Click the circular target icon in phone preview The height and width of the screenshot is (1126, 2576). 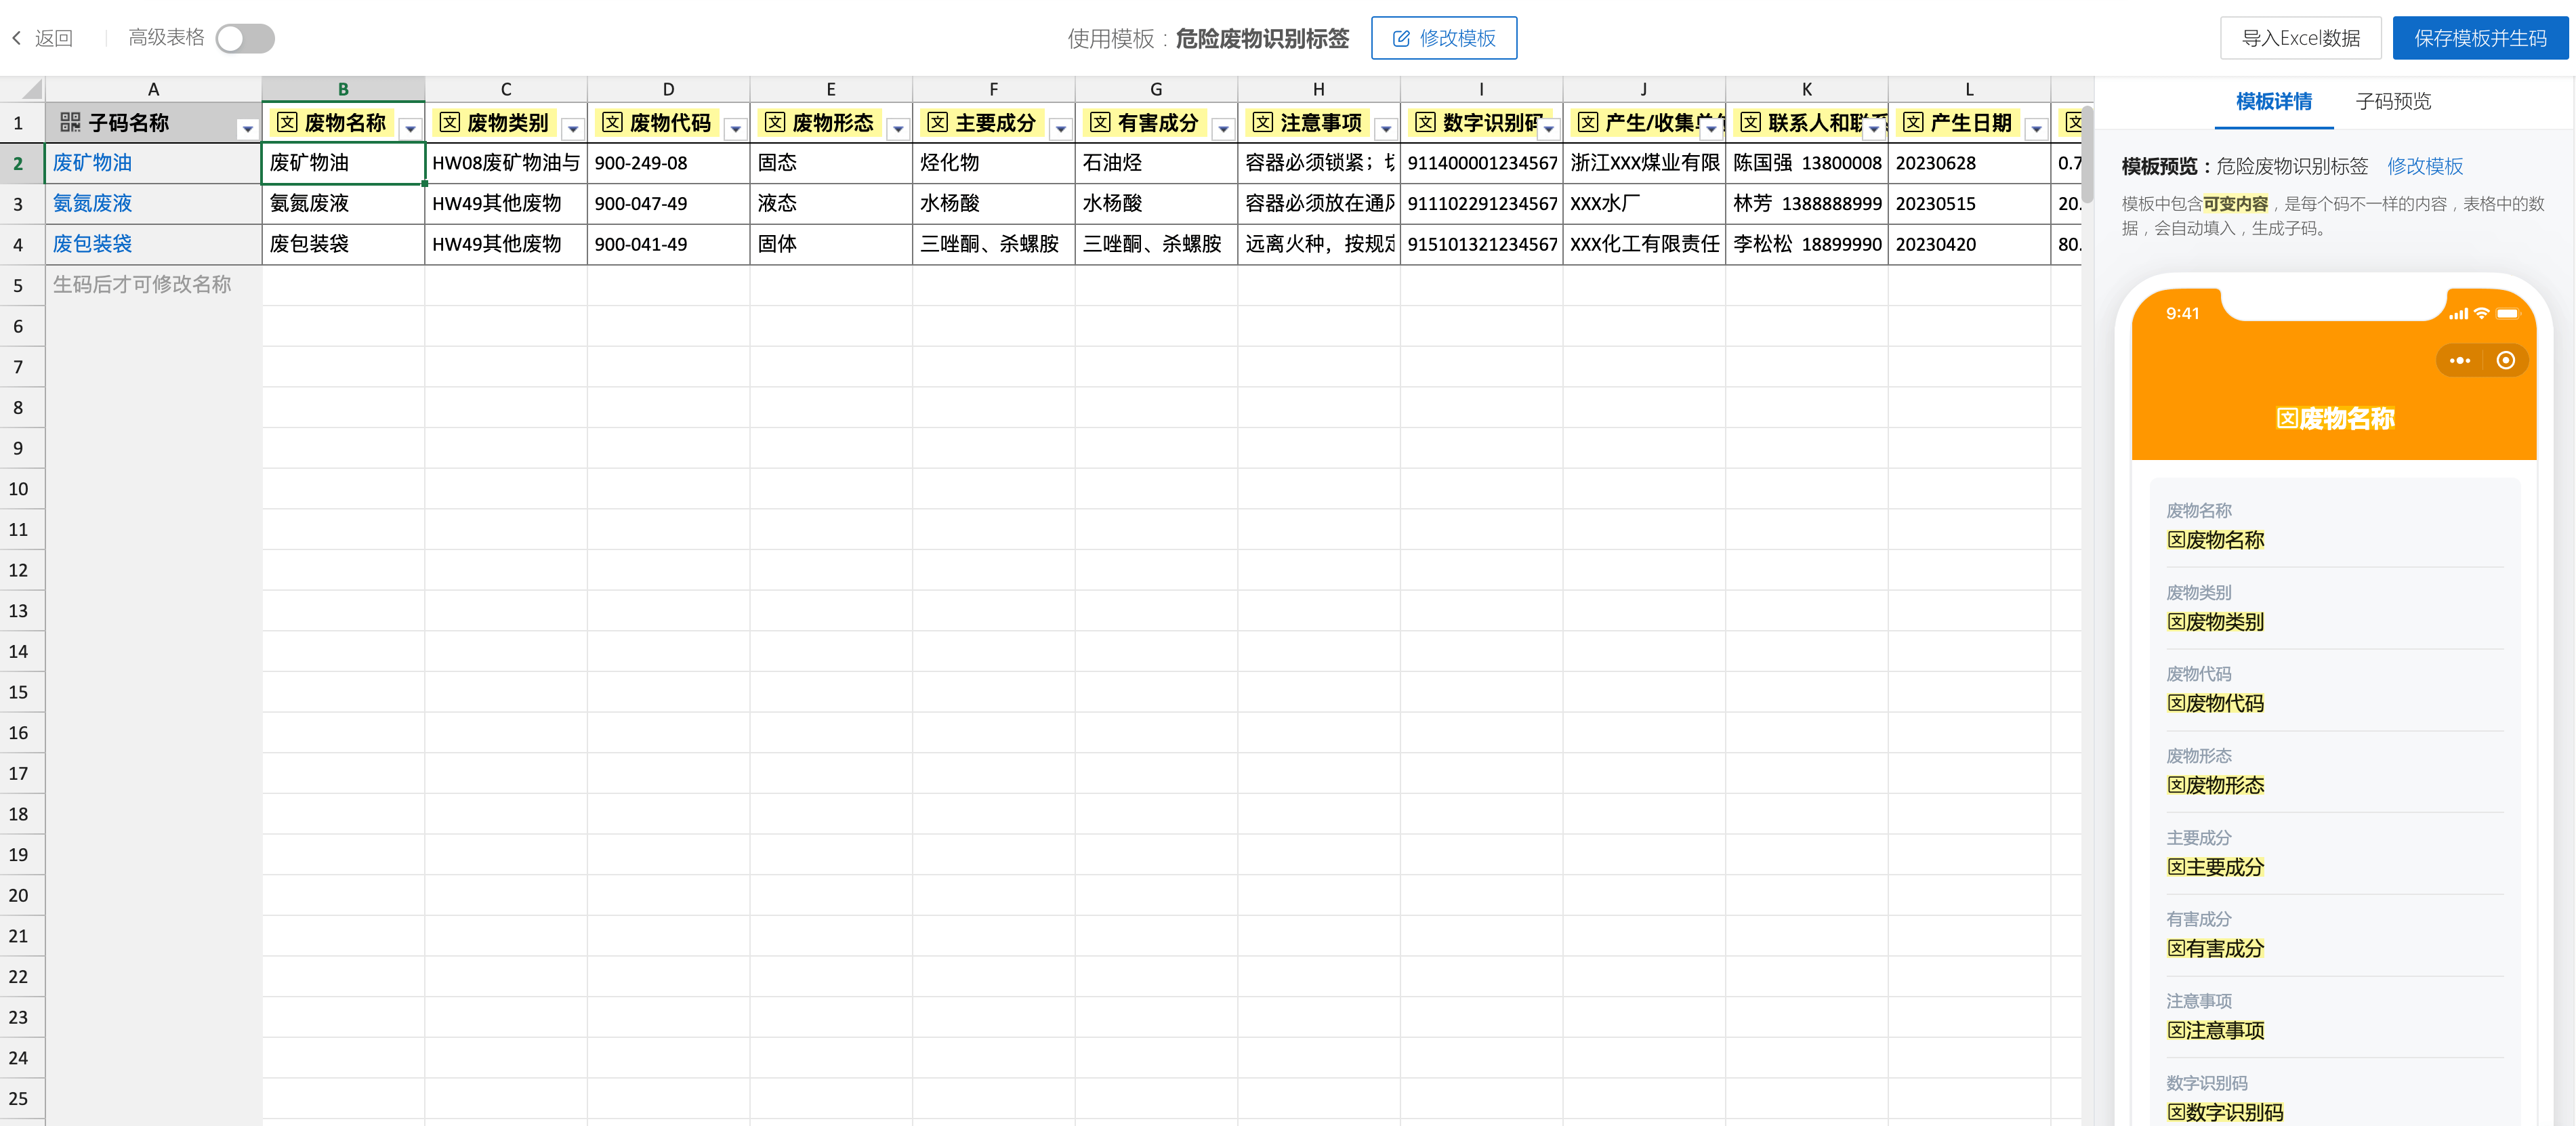tap(2506, 360)
